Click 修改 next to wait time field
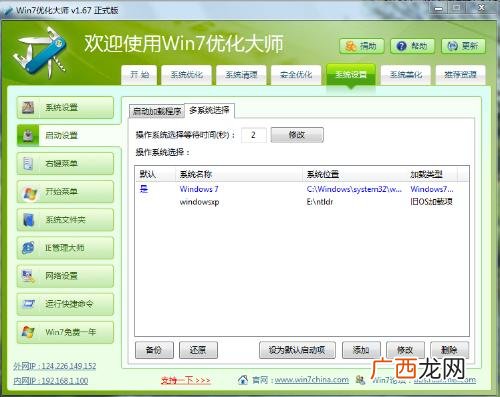The width and height of the screenshot is (500, 397). point(297,135)
